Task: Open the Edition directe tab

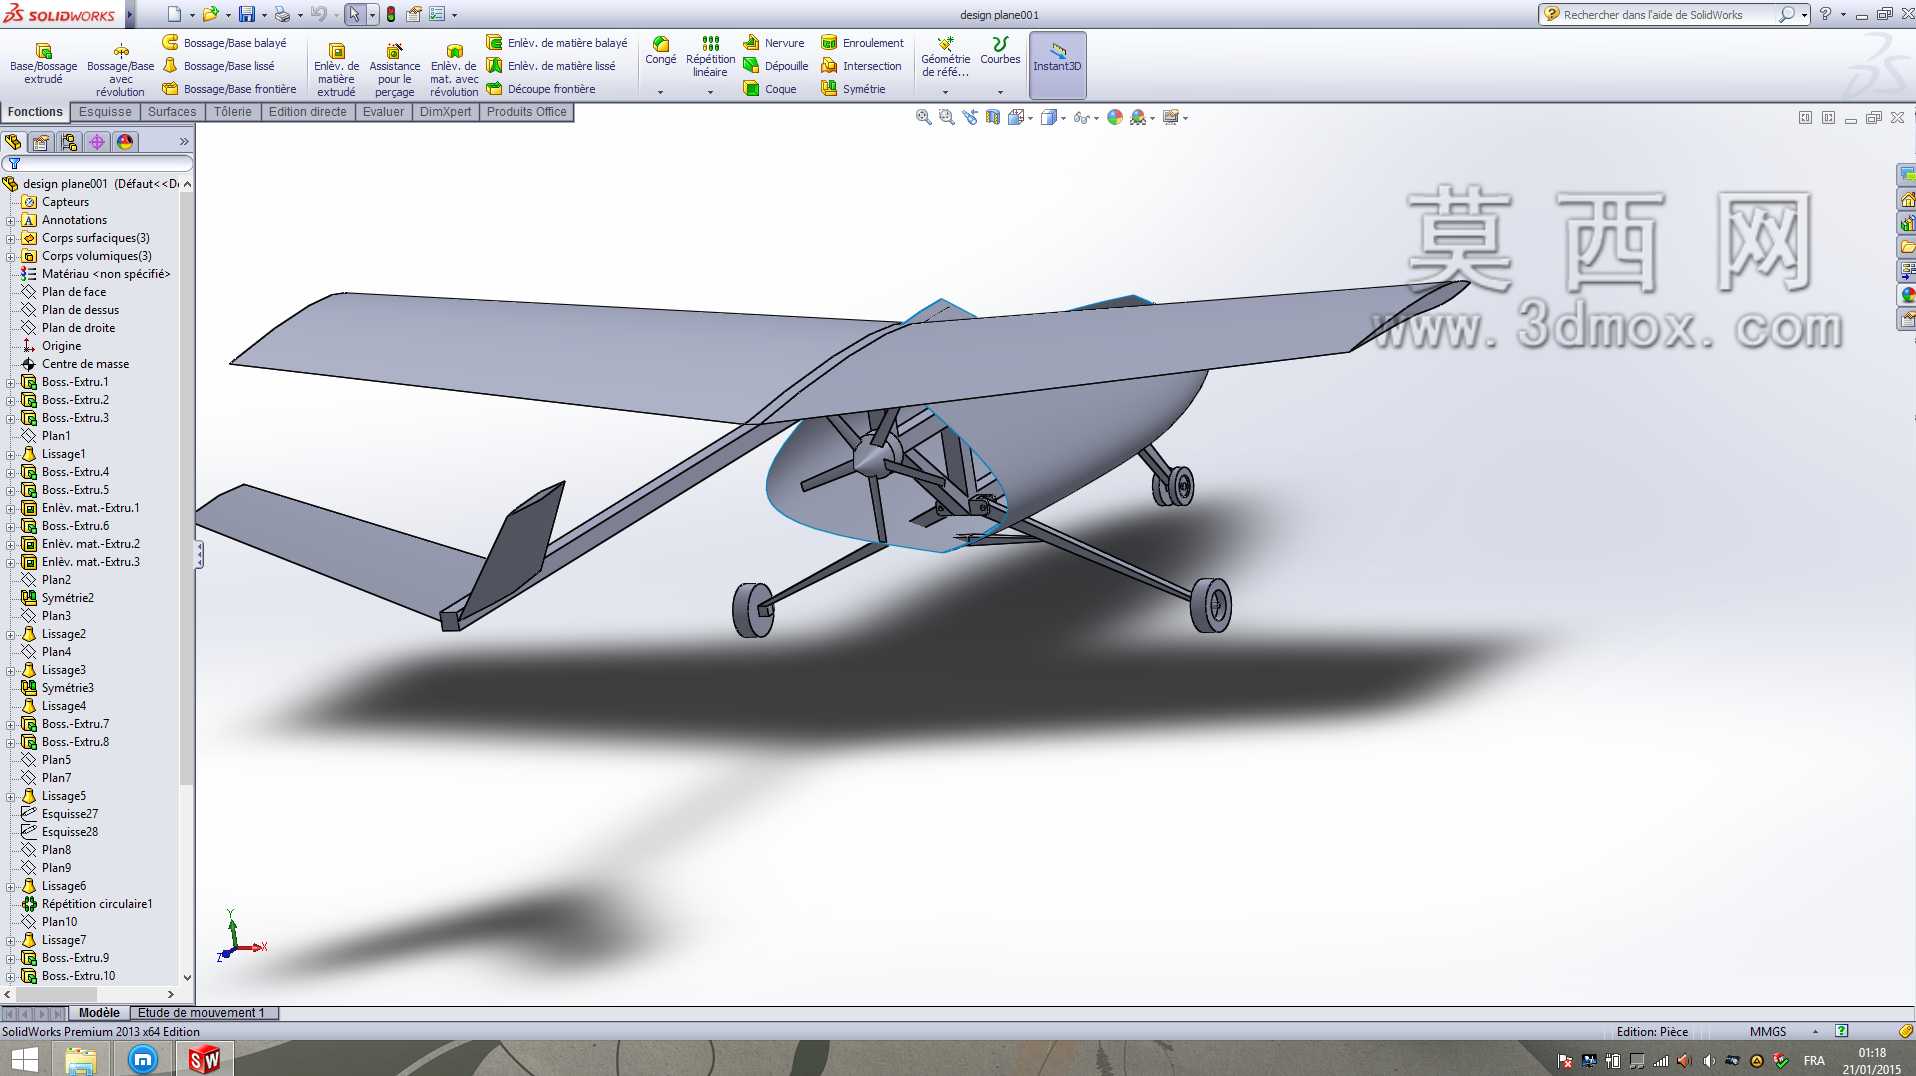Action: (x=308, y=112)
